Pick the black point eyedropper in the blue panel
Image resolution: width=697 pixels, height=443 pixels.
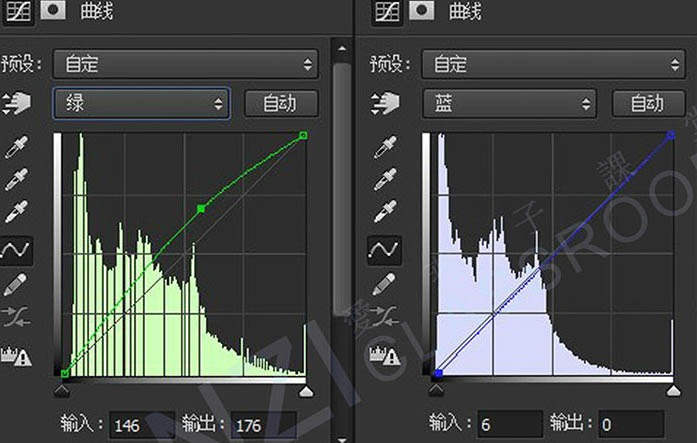[x=385, y=147]
